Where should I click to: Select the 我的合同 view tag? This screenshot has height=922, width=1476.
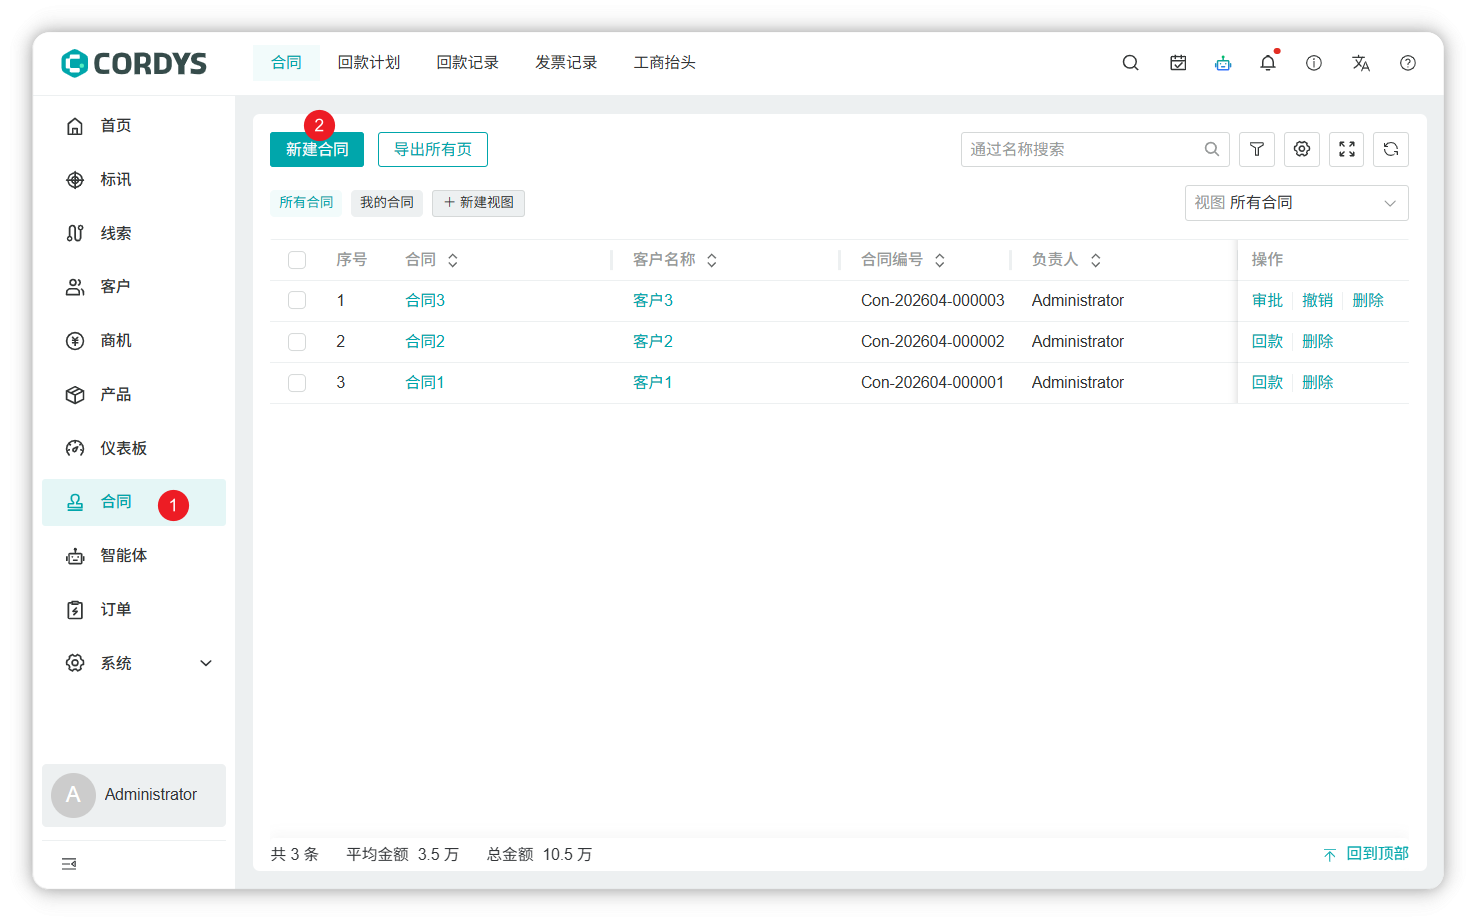pyautogui.click(x=387, y=203)
